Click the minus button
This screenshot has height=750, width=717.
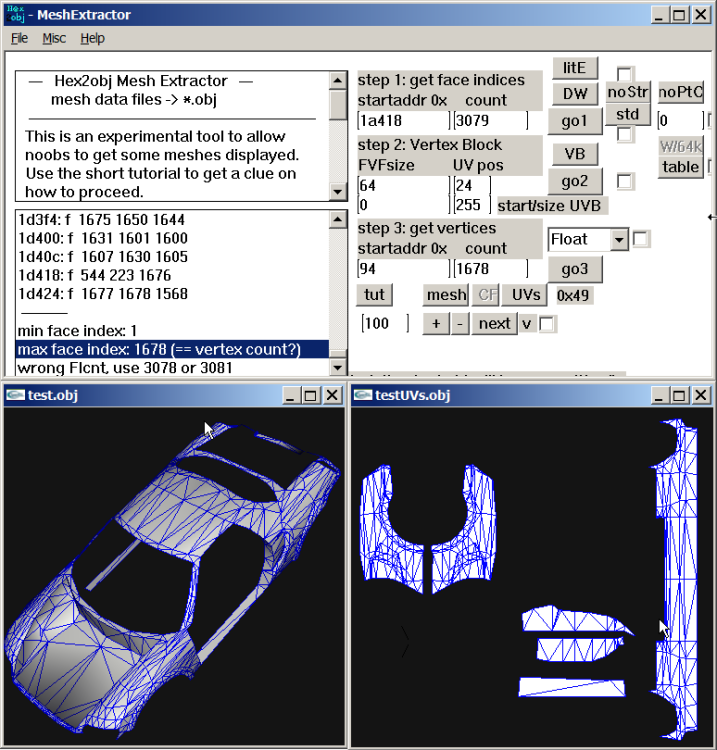point(460,324)
